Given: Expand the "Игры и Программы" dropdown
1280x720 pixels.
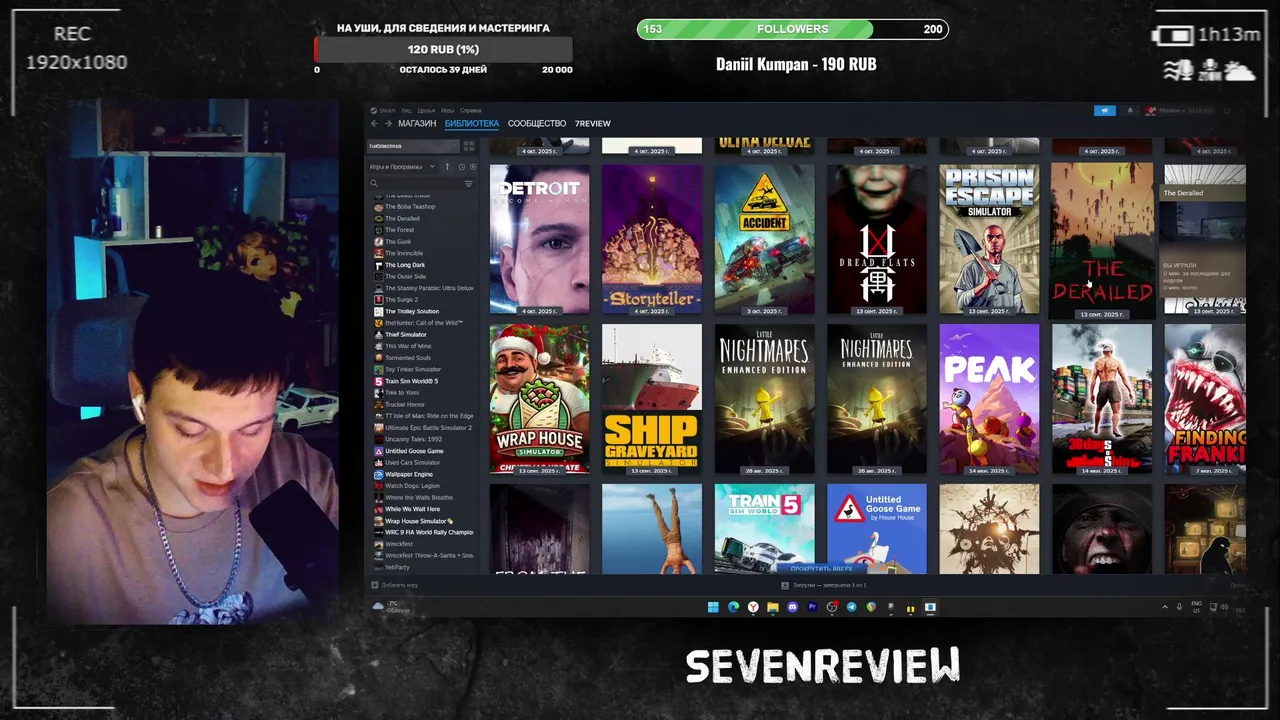Looking at the screenshot, I should coord(402,167).
